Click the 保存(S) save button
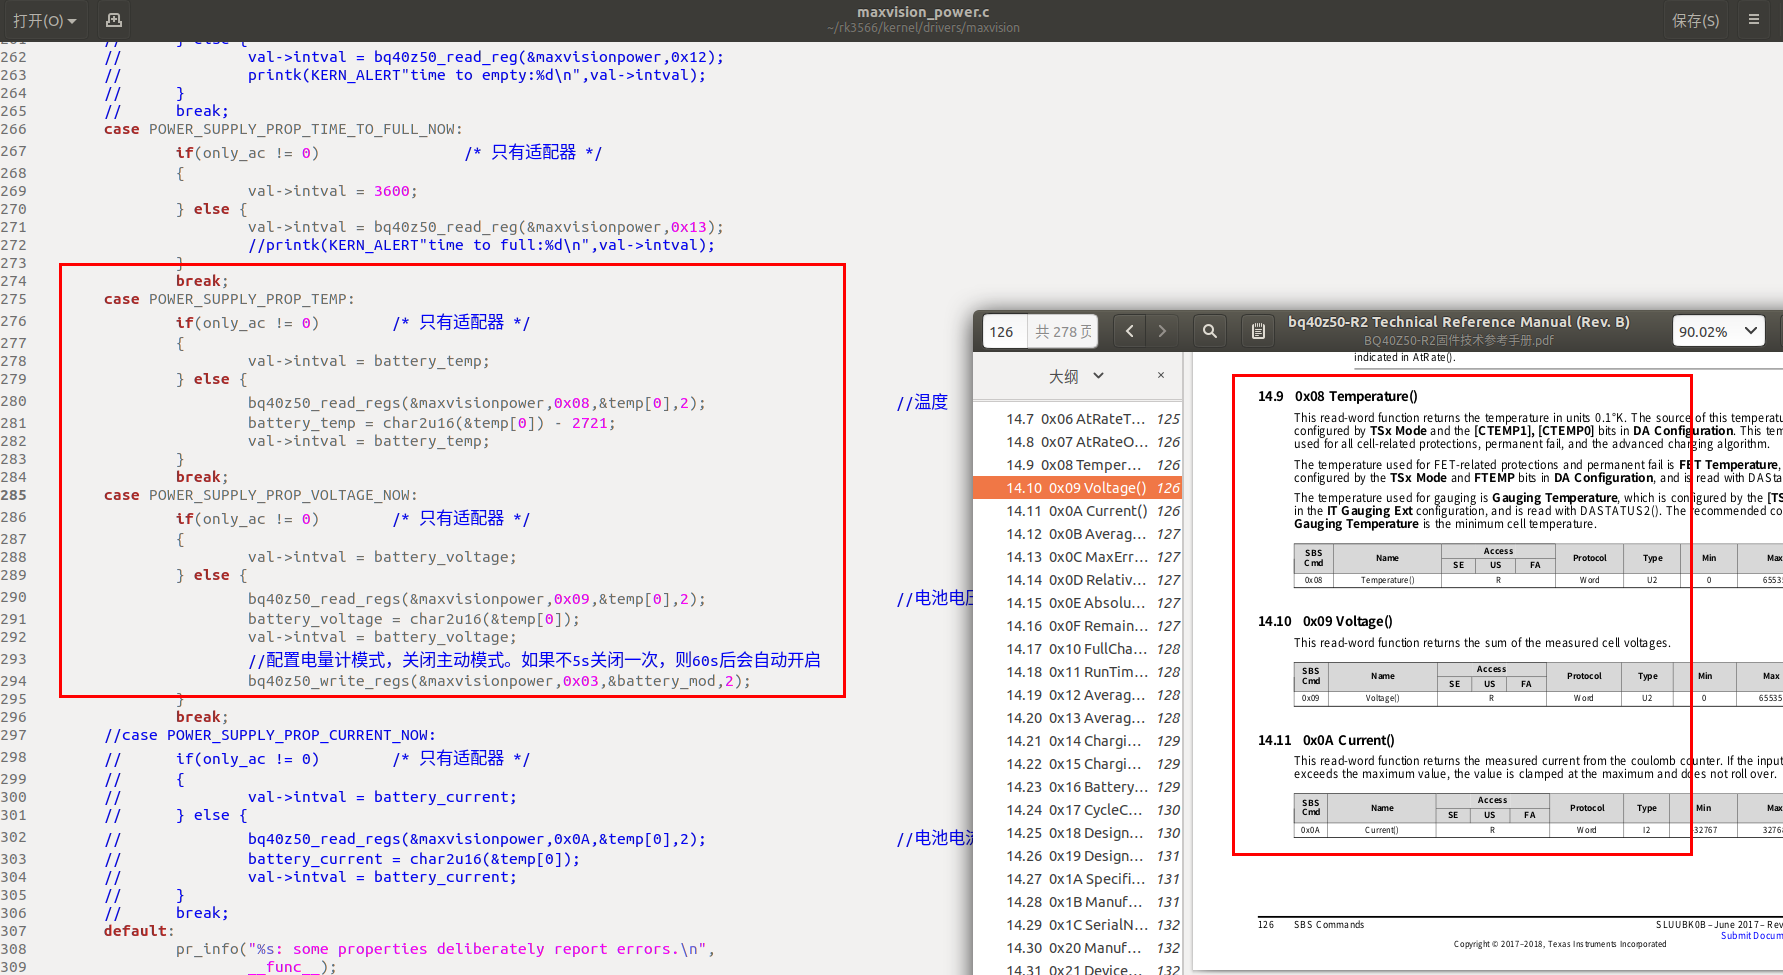The height and width of the screenshot is (975, 1783). 1695,20
